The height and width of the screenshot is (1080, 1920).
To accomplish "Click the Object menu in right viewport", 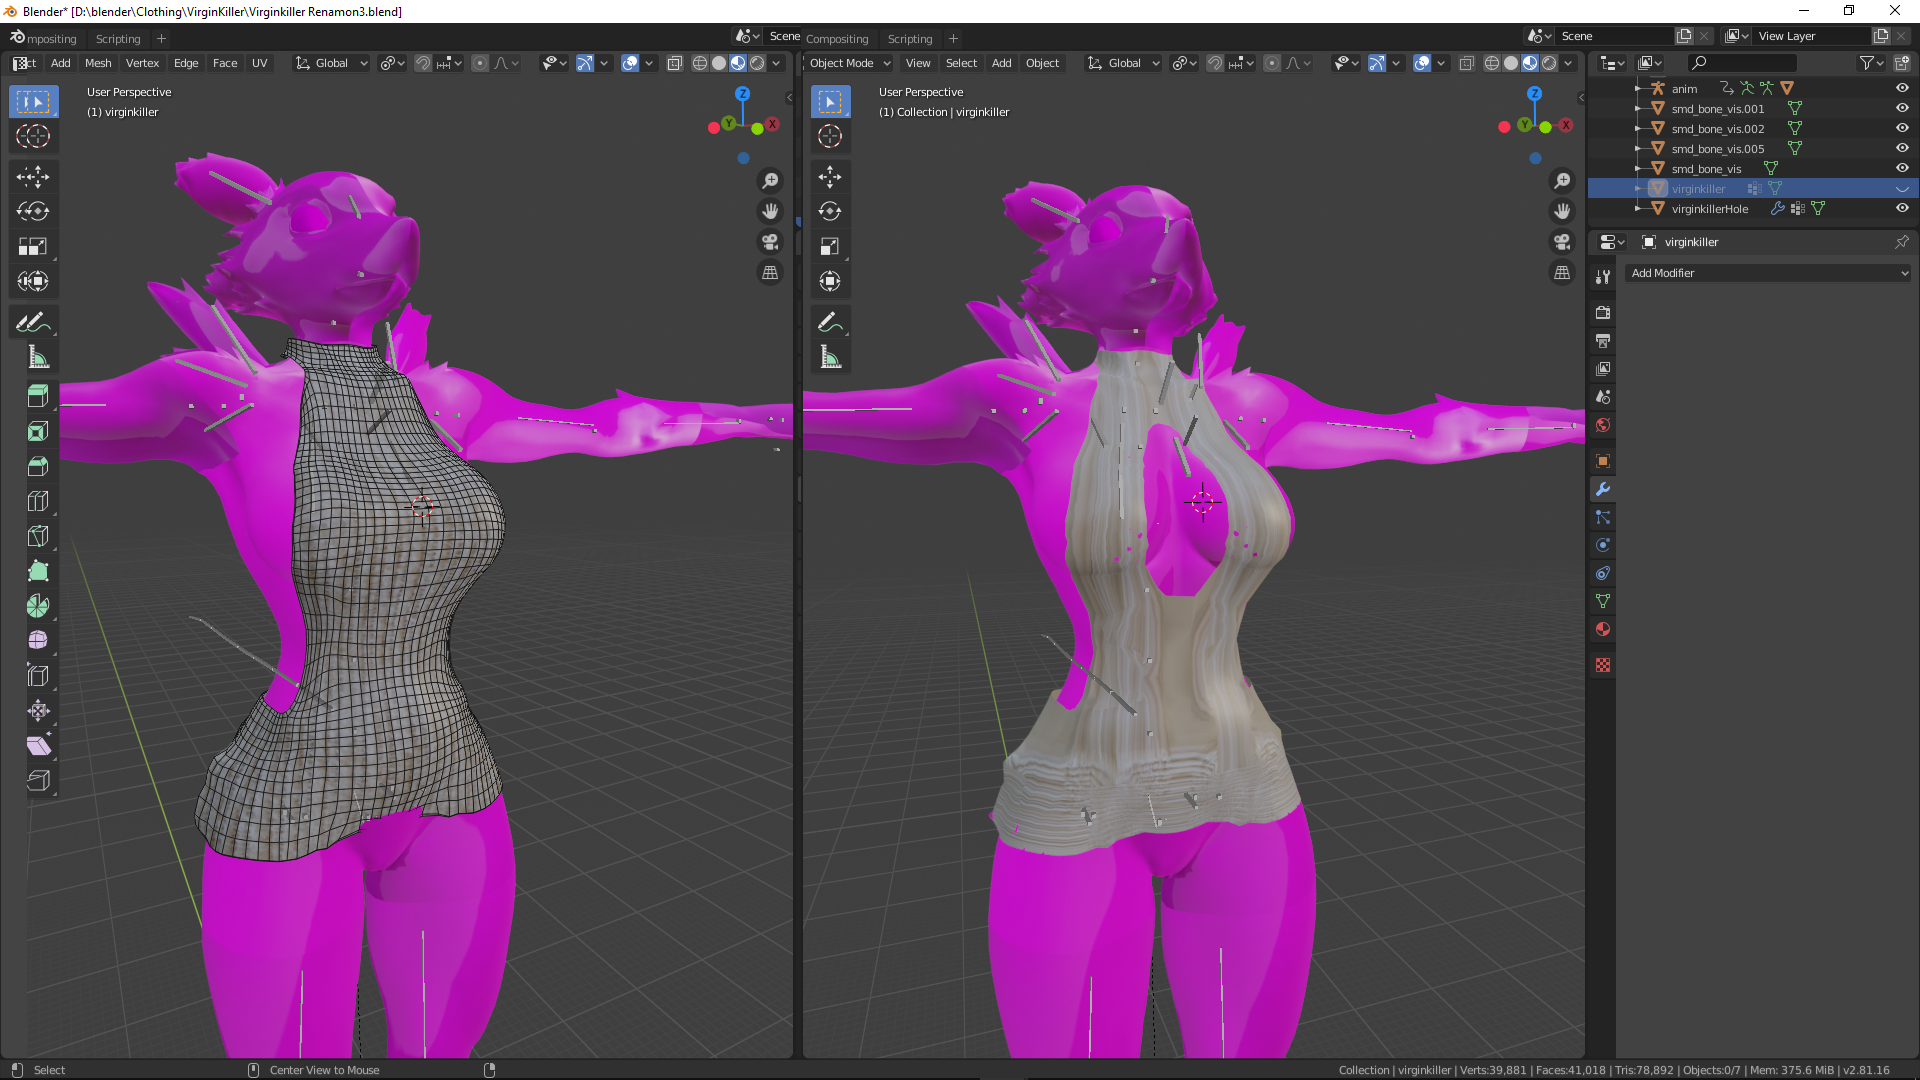I will pyautogui.click(x=1042, y=63).
